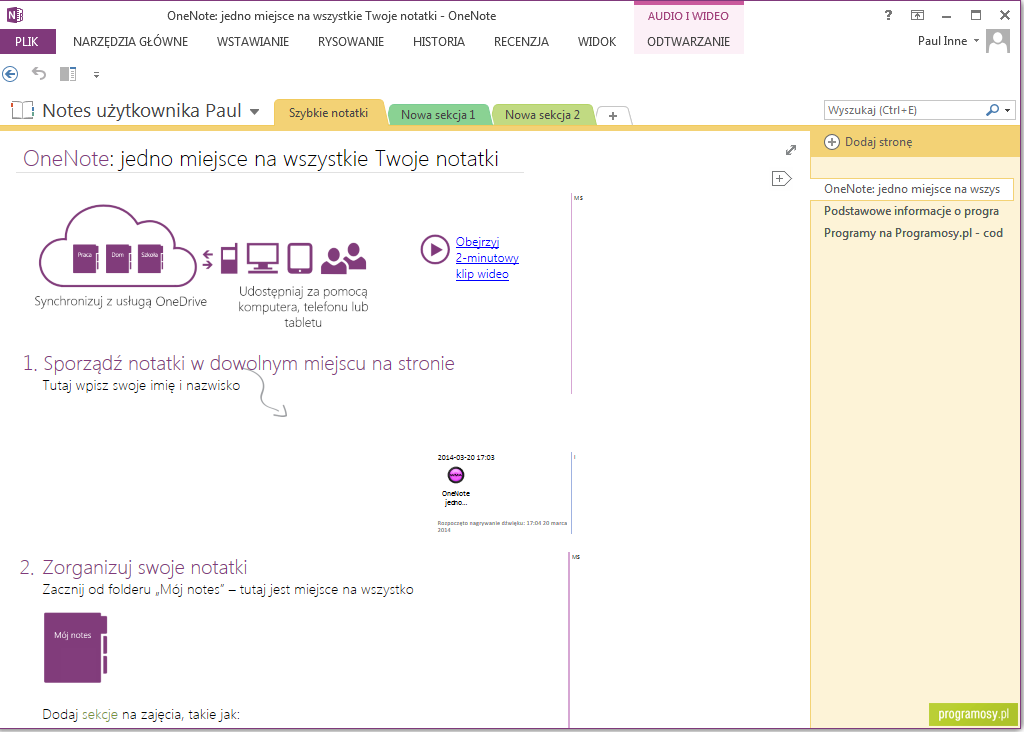Click the phone device icon
Viewport: 1024px width, 732px height.
(x=229, y=259)
